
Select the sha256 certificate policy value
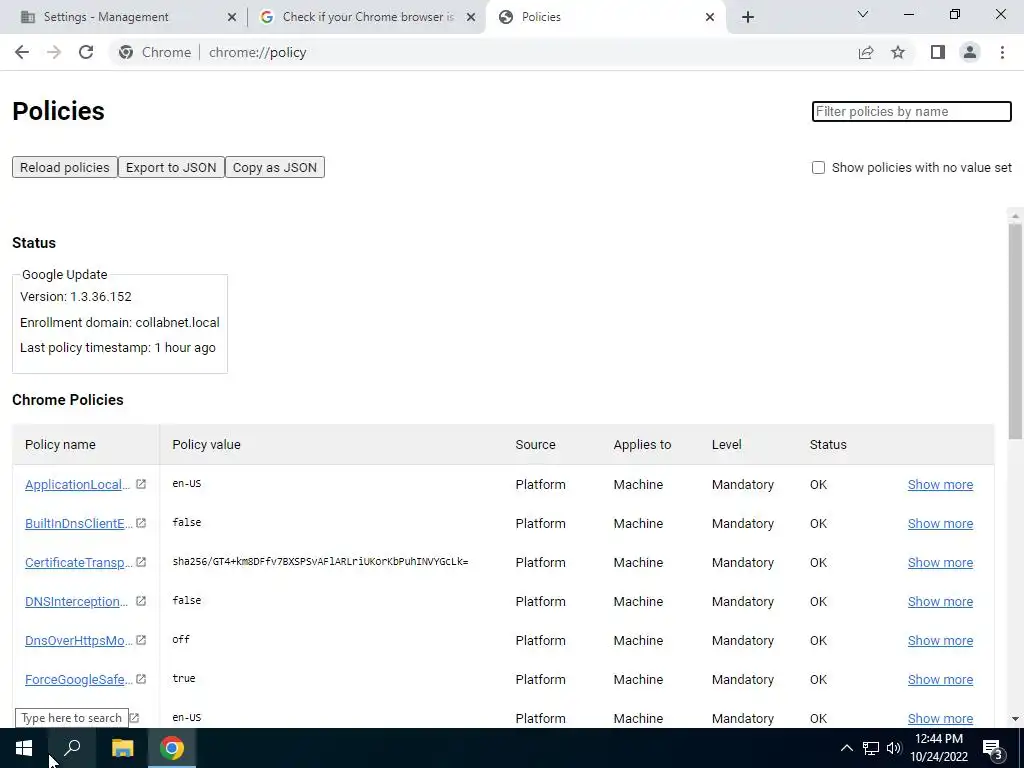pos(320,562)
